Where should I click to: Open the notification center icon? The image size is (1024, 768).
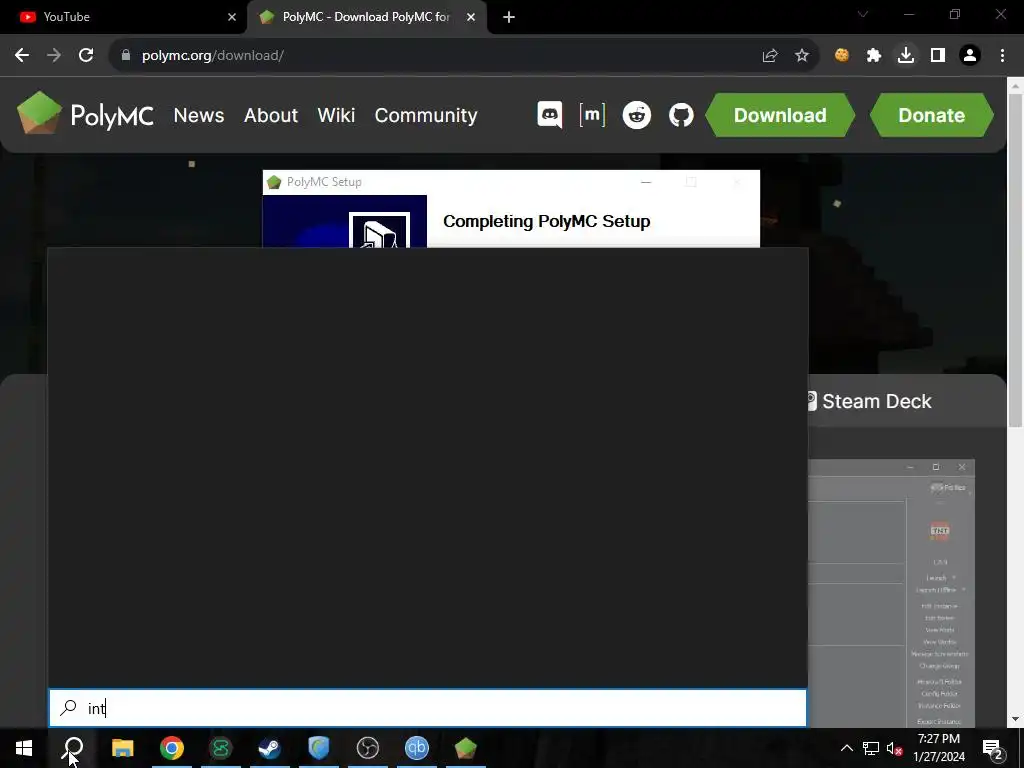993,748
